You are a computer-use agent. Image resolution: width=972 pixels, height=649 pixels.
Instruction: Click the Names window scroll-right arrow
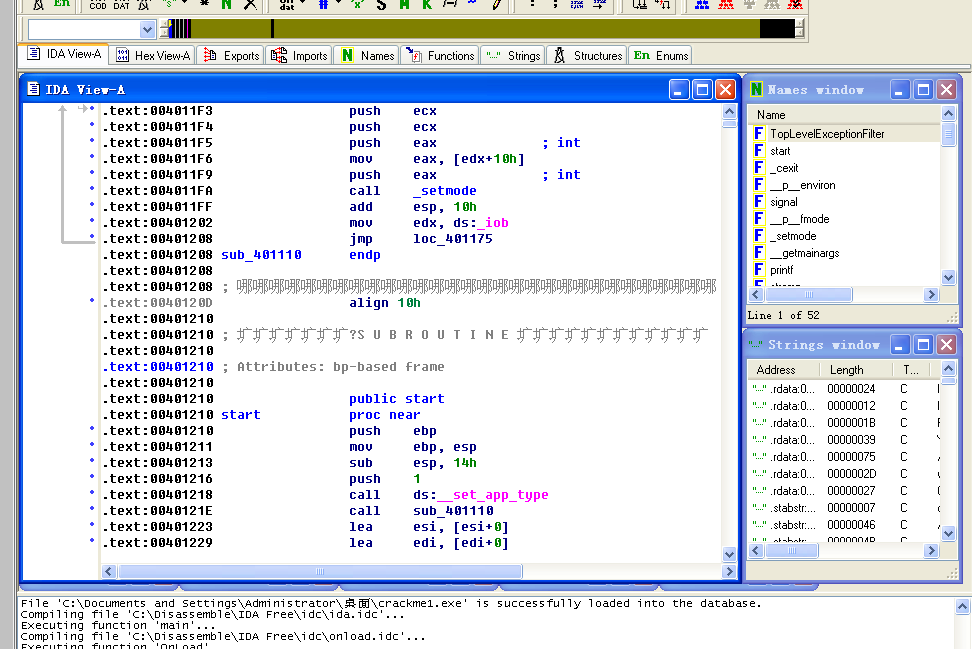(x=931, y=295)
